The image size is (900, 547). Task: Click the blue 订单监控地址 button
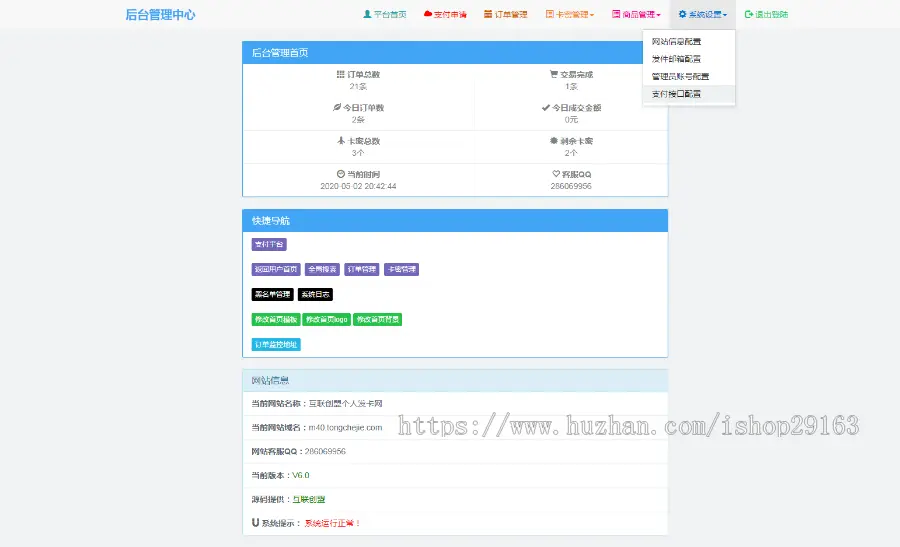coord(276,344)
